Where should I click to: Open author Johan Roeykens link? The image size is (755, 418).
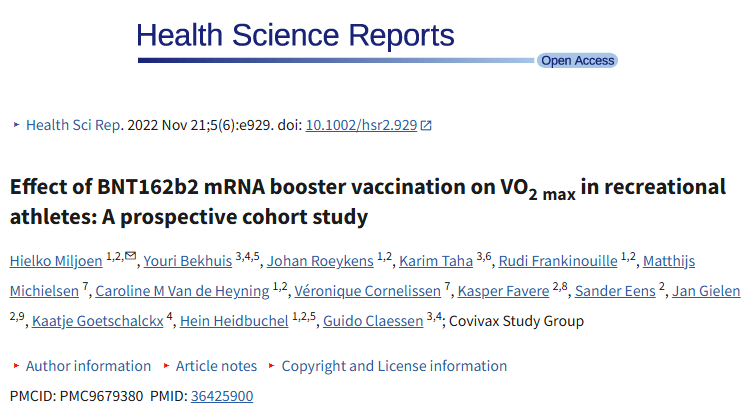320,261
